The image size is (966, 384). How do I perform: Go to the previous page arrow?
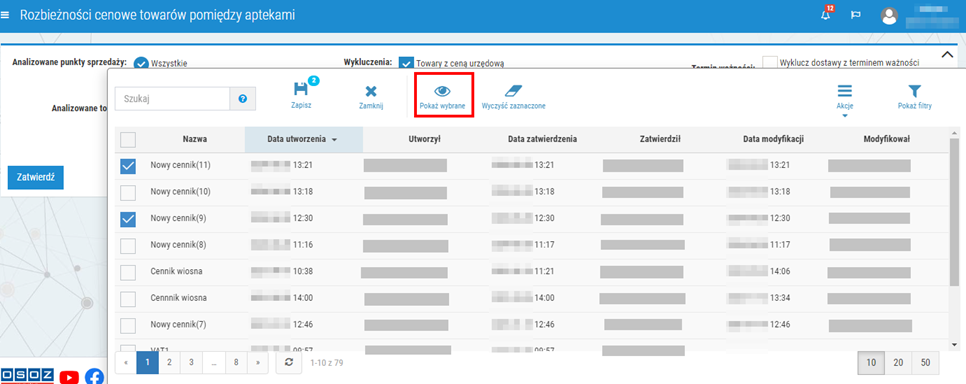(126, 362)
